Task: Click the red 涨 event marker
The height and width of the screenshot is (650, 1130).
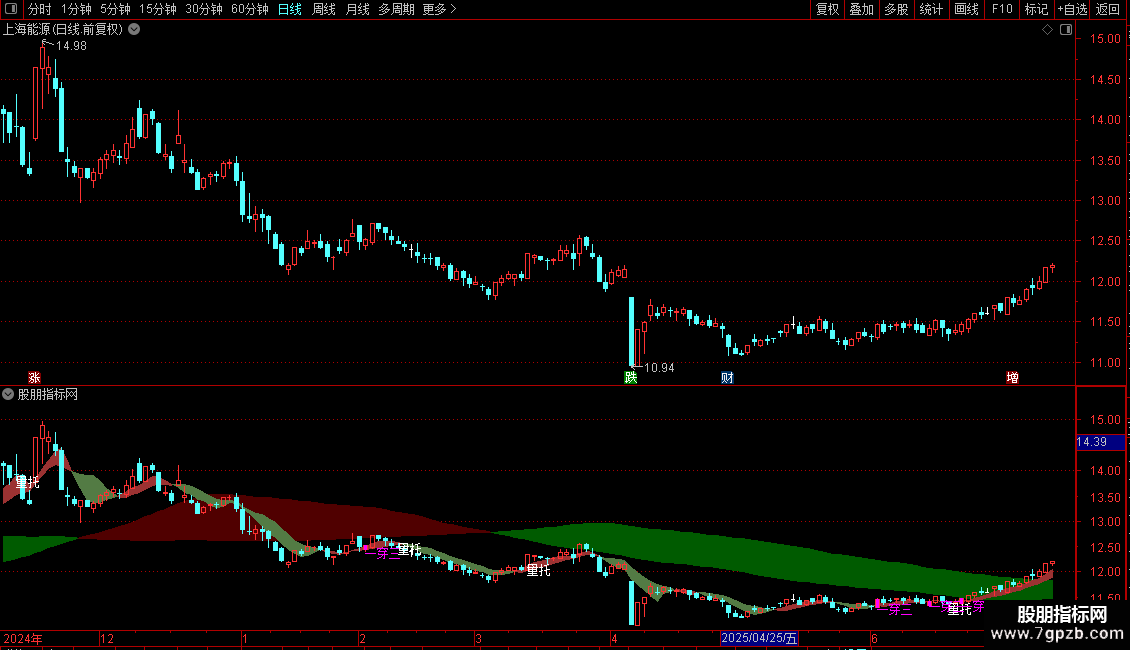Action: tap(34, 378)
